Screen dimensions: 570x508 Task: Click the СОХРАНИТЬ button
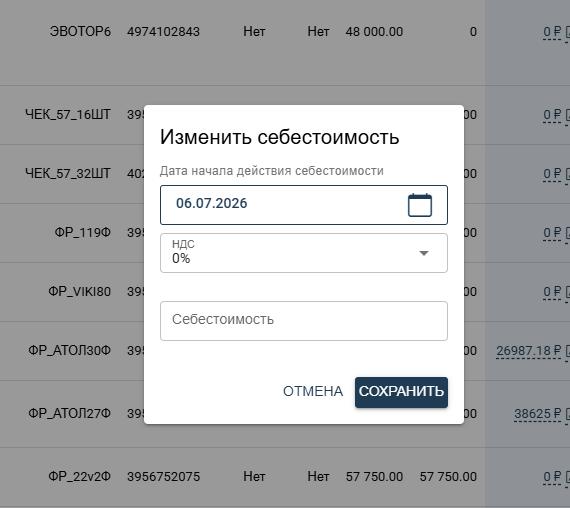(401, 392)
